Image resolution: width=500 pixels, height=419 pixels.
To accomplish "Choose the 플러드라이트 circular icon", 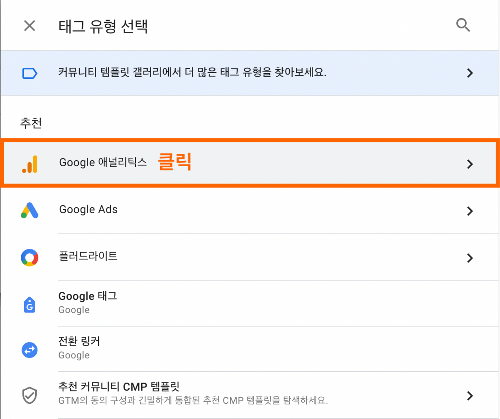I will (30, 257).
